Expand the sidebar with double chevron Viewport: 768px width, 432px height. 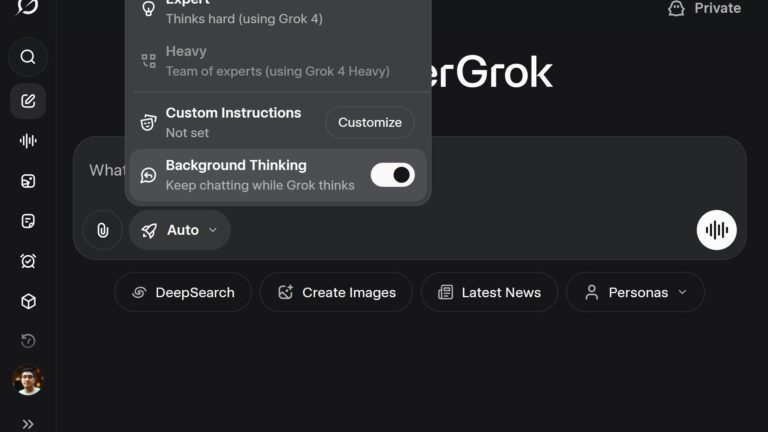point(28,423)
